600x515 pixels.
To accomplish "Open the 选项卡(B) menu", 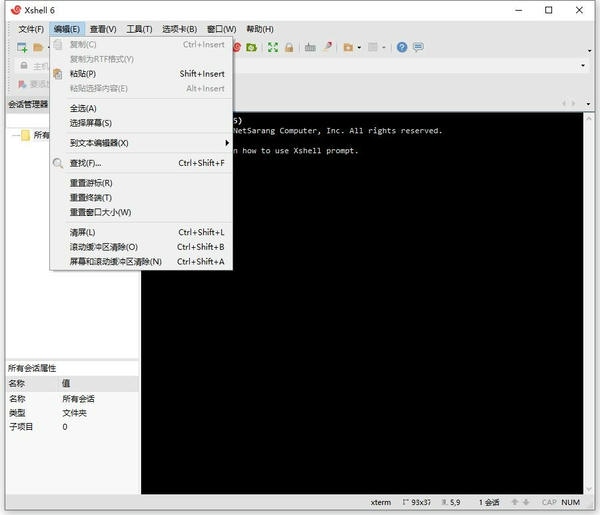I will click(x=179, y=29).
